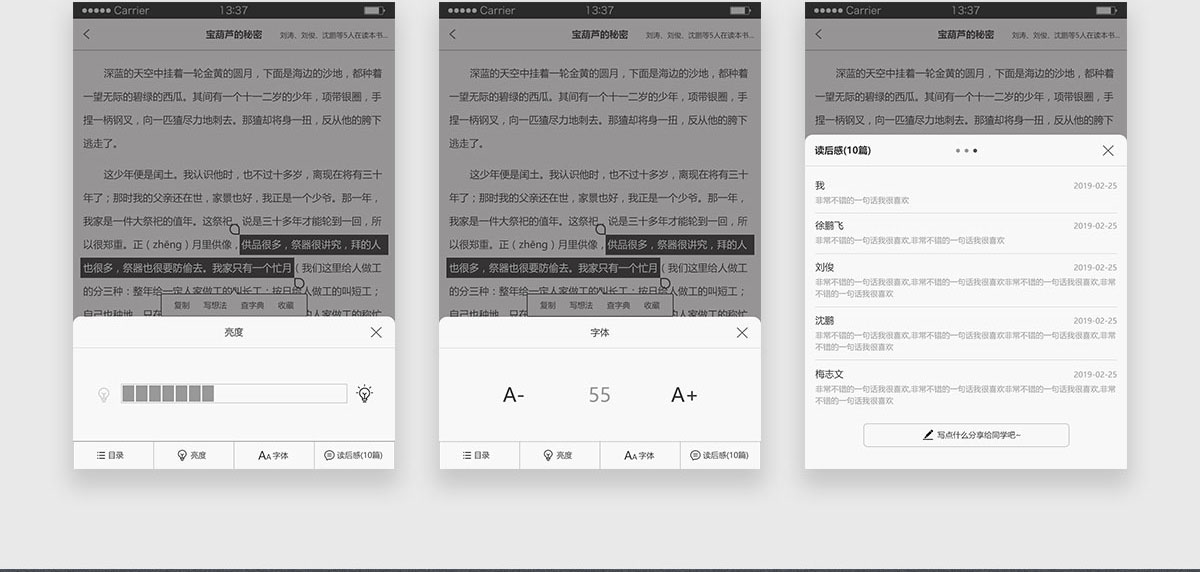
Task: Click the 13:37 clock in the font screen
Action: (x=600, y=10)
